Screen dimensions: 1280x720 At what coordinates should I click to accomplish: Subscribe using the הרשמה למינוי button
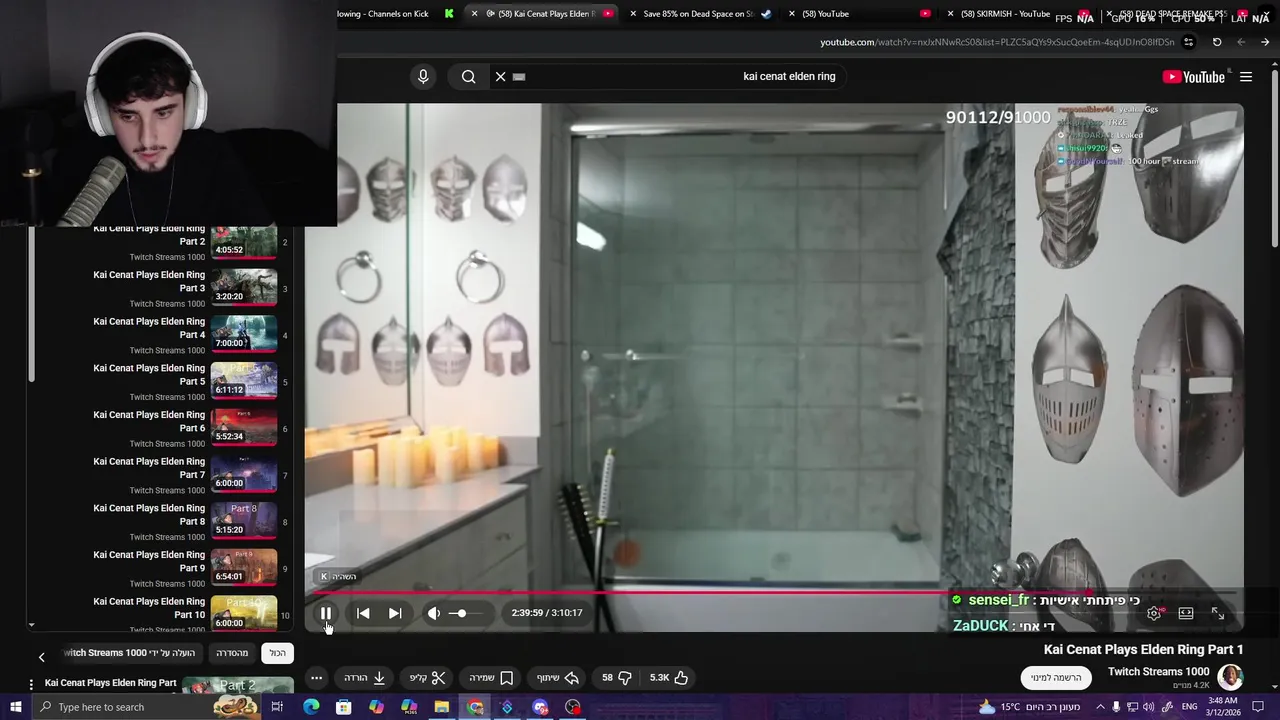1057,677
